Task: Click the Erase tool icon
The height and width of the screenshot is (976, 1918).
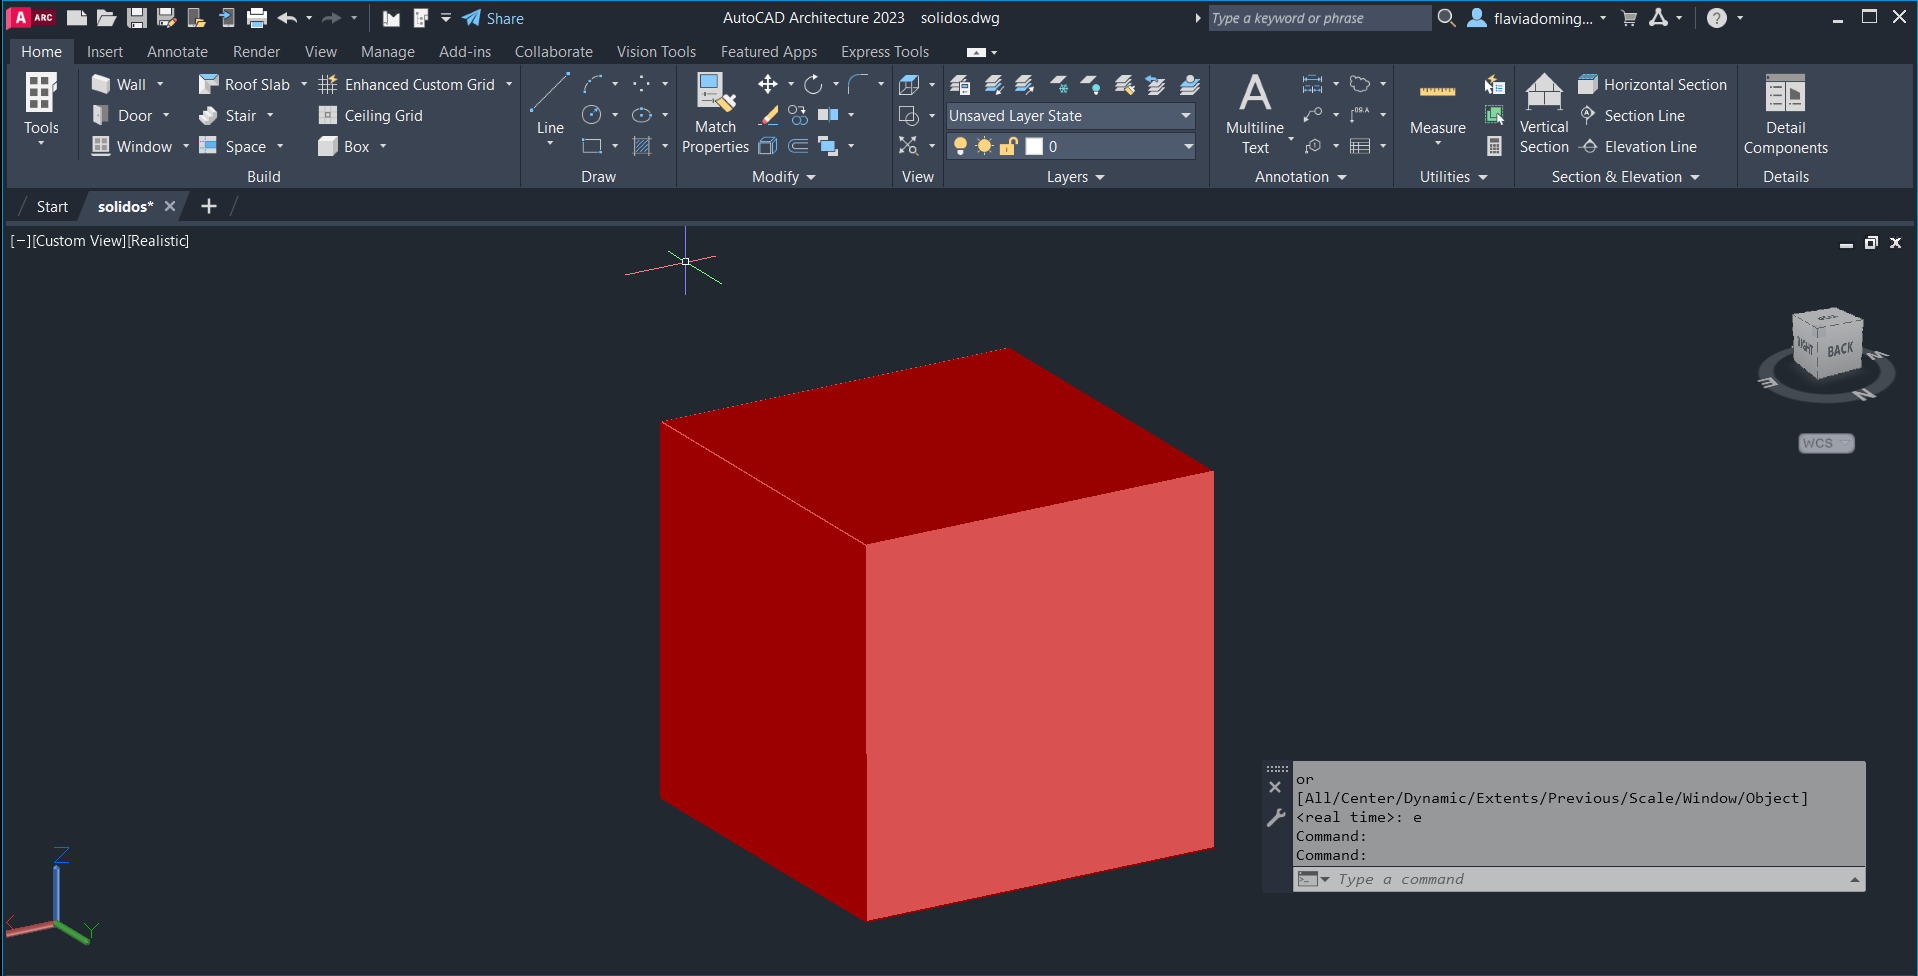Action: [768, 115]
